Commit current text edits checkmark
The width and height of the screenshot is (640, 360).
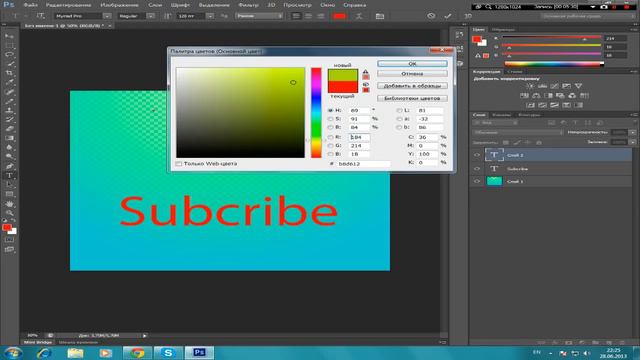point(448,16)
